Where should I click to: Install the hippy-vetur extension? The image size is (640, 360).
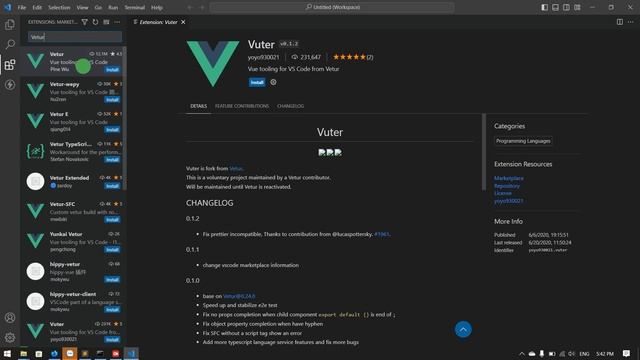coord(112,280)
